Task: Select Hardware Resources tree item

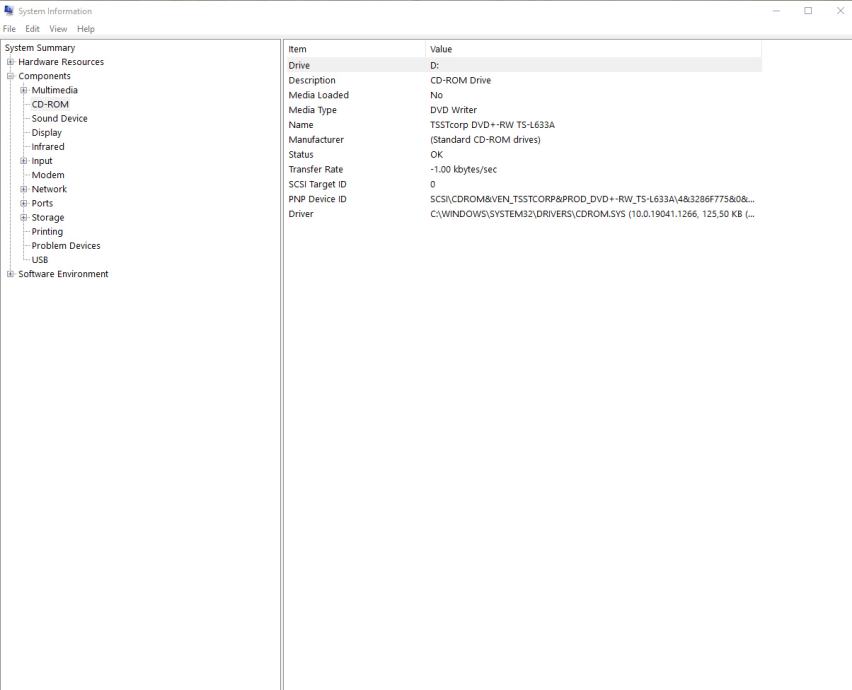Action: pyautogui.click(x=61, y=62)
